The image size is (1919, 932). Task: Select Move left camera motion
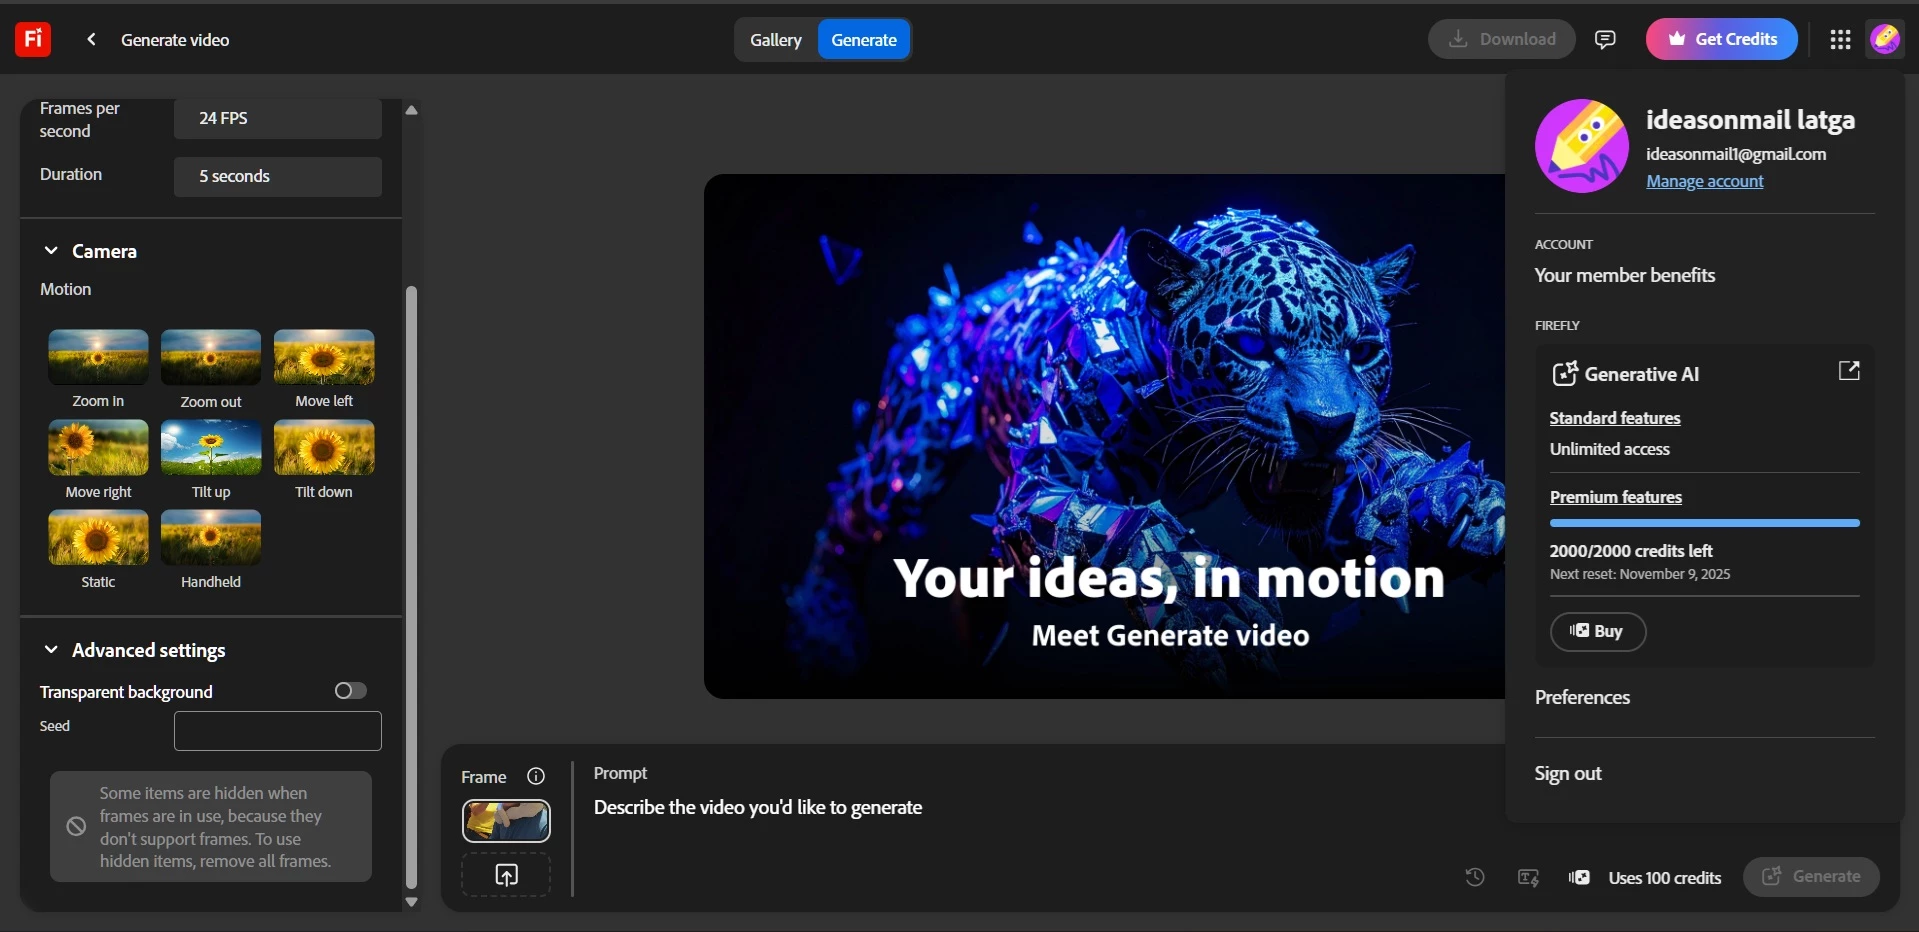[324, 357]
